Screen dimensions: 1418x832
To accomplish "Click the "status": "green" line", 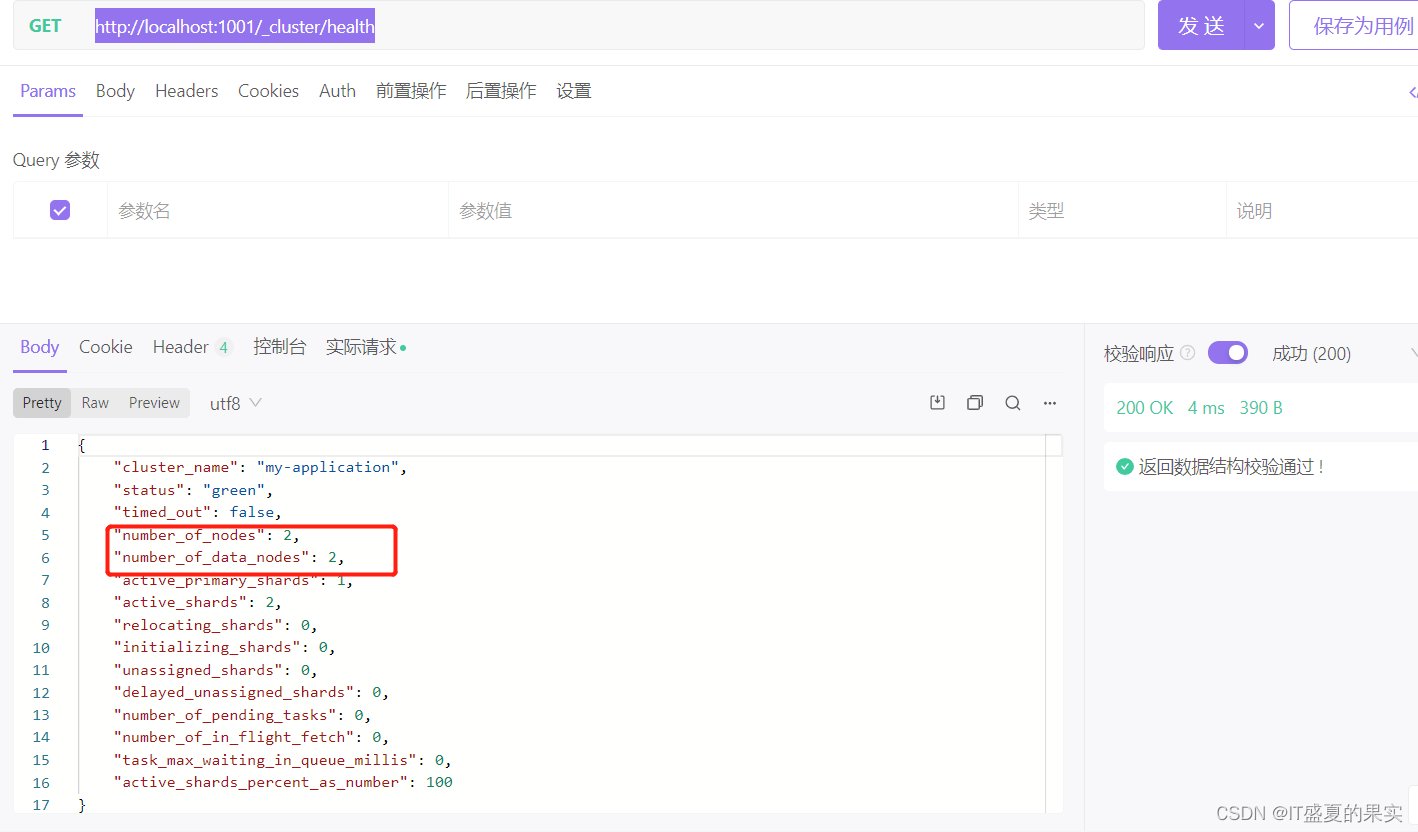I will click(x=193, y=490).
